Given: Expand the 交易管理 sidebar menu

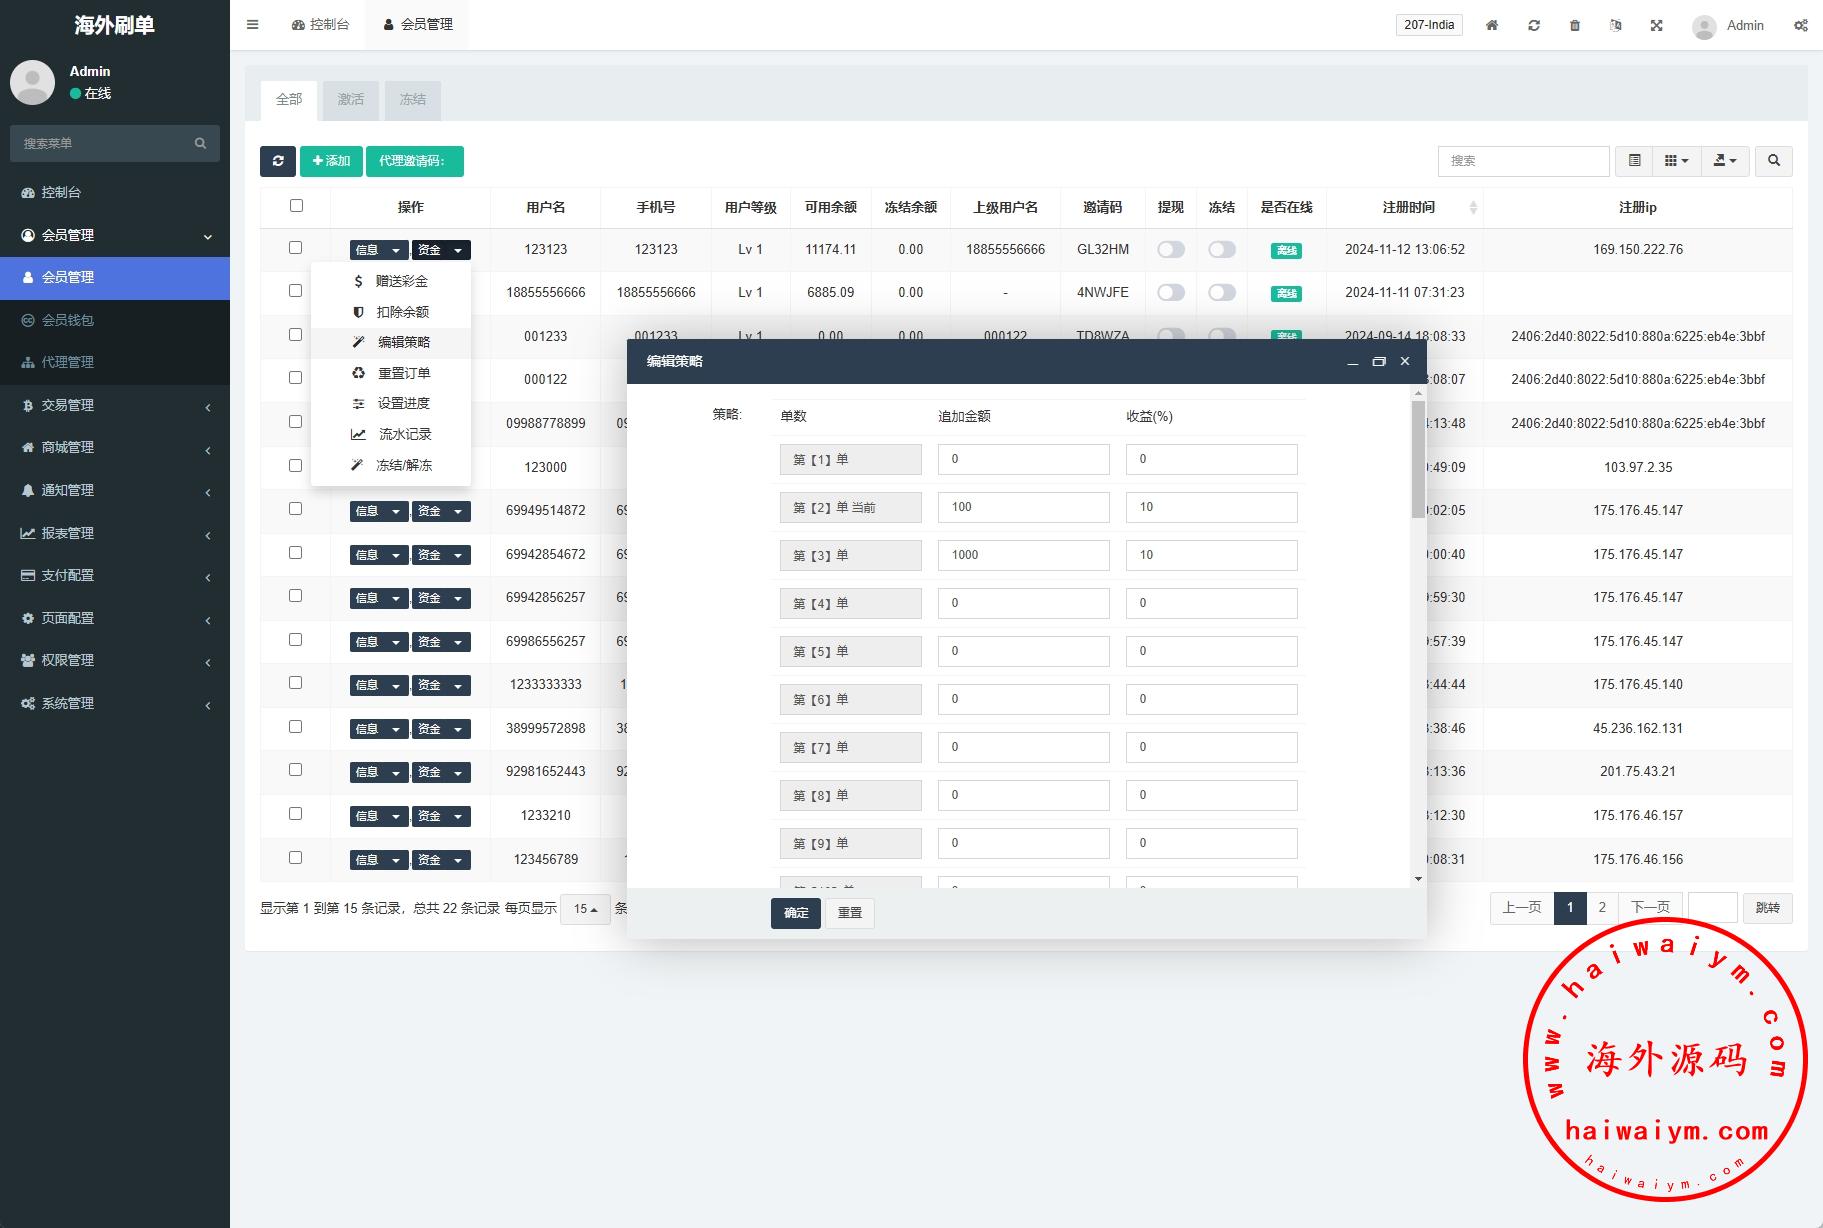Looking at the screenshot, I should [115, 405].
